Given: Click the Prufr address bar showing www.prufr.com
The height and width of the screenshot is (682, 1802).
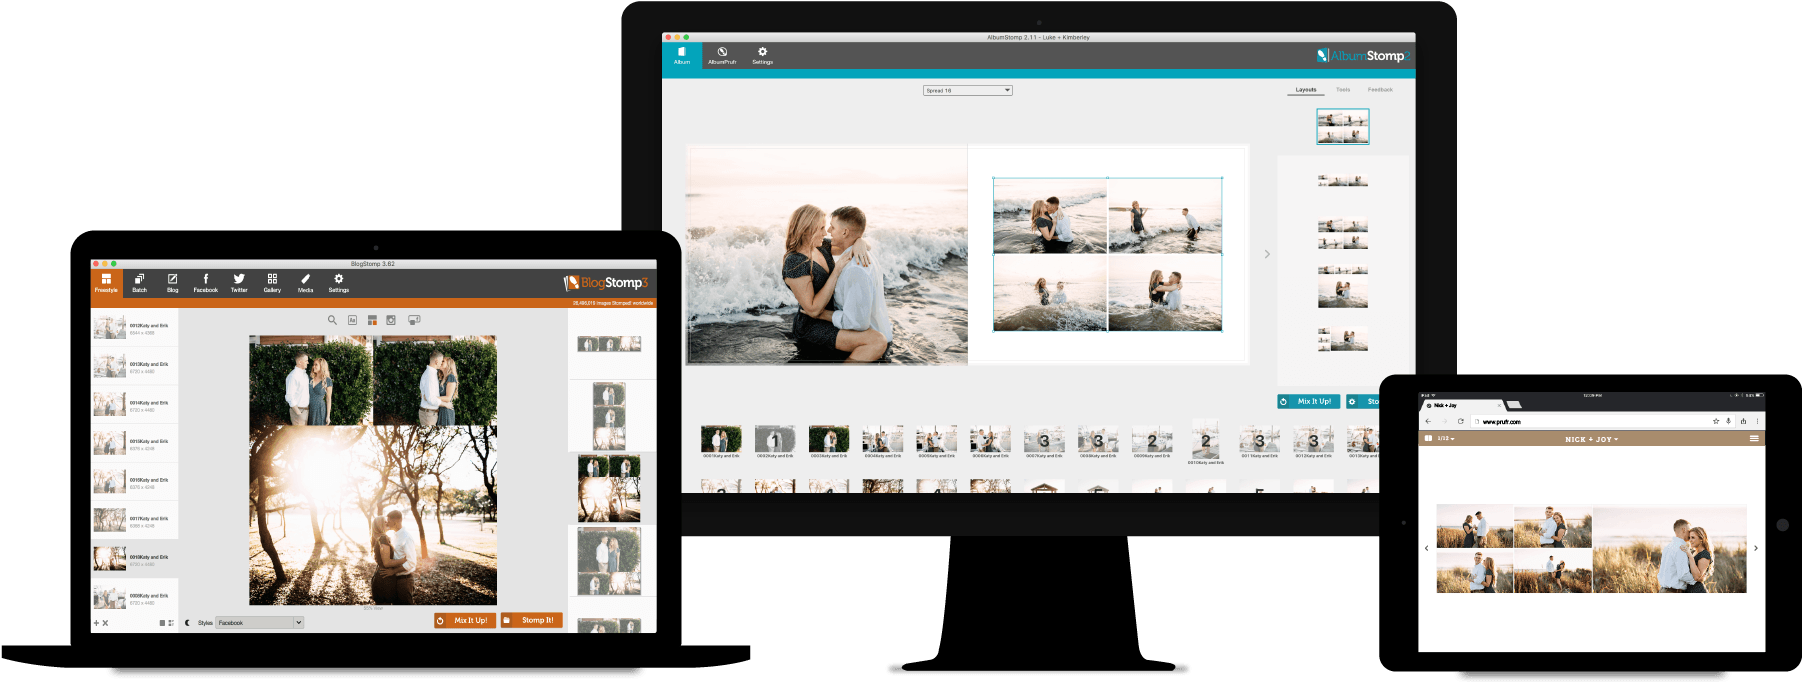Looking at the screenshot, I should point(1590,421).
